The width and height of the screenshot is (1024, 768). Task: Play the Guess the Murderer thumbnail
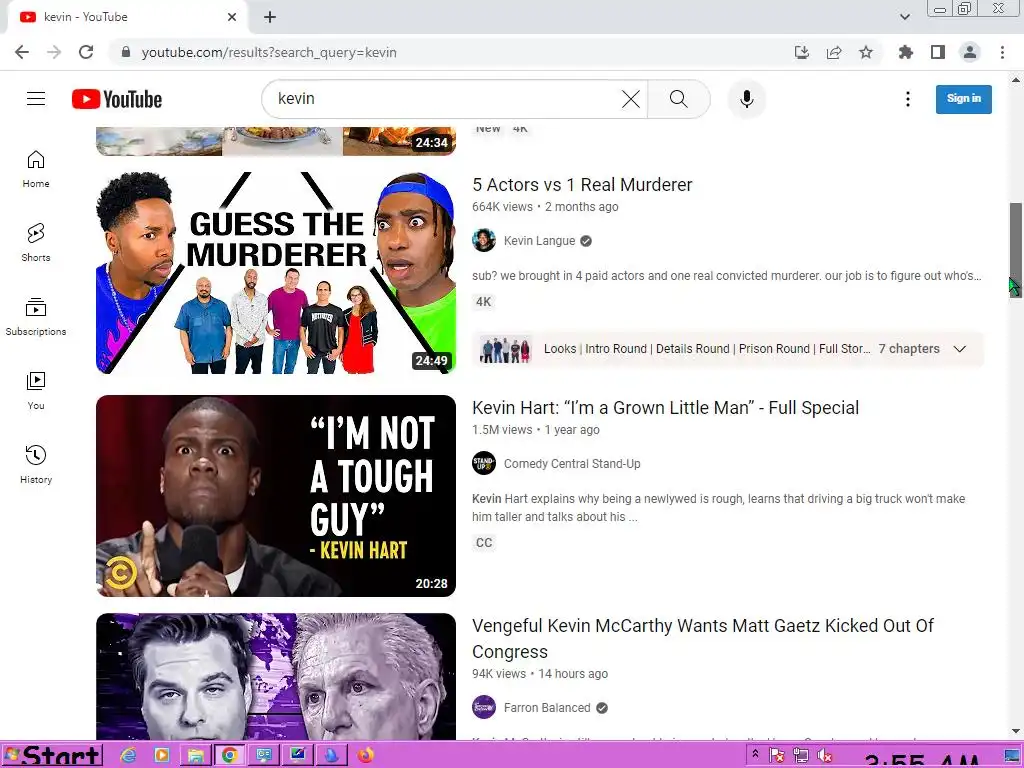(x=276, y=273)
